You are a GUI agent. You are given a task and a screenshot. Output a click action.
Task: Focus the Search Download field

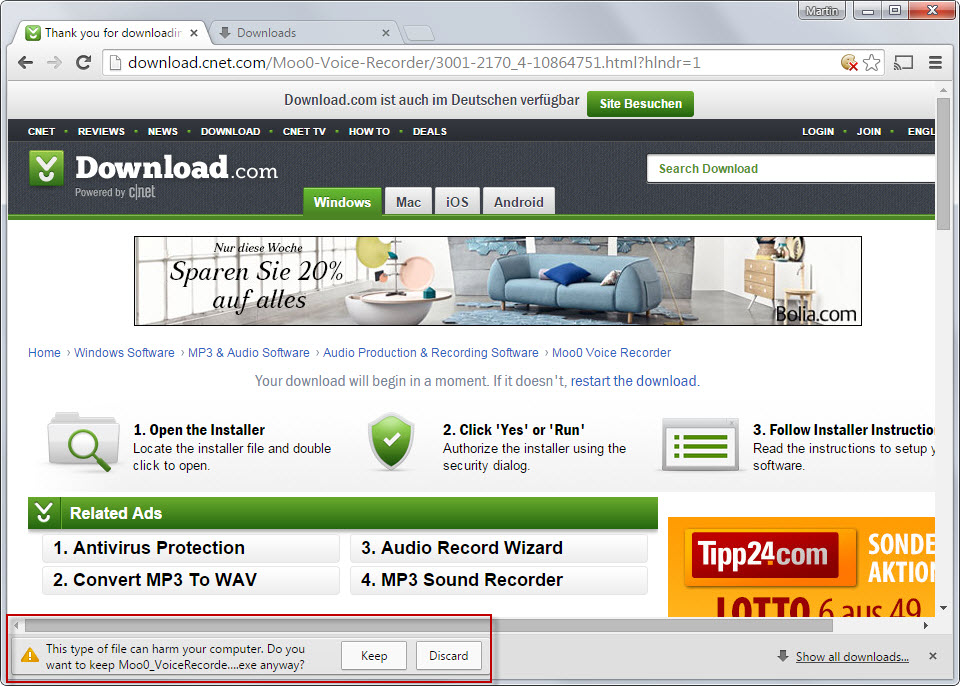click(x=790, y=168)
